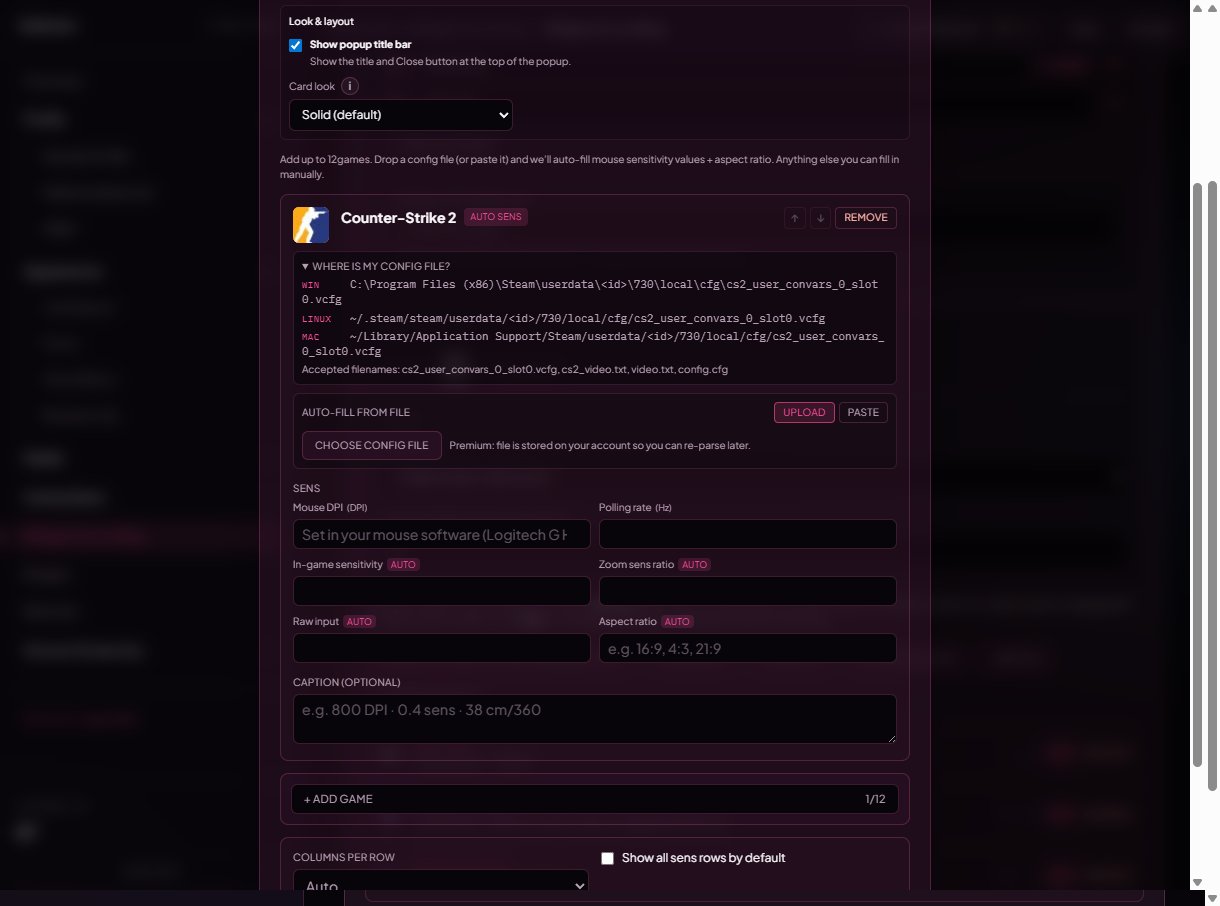Open the Card look dropdown
Screen dimensions: 1220x906
click(401, 115)
